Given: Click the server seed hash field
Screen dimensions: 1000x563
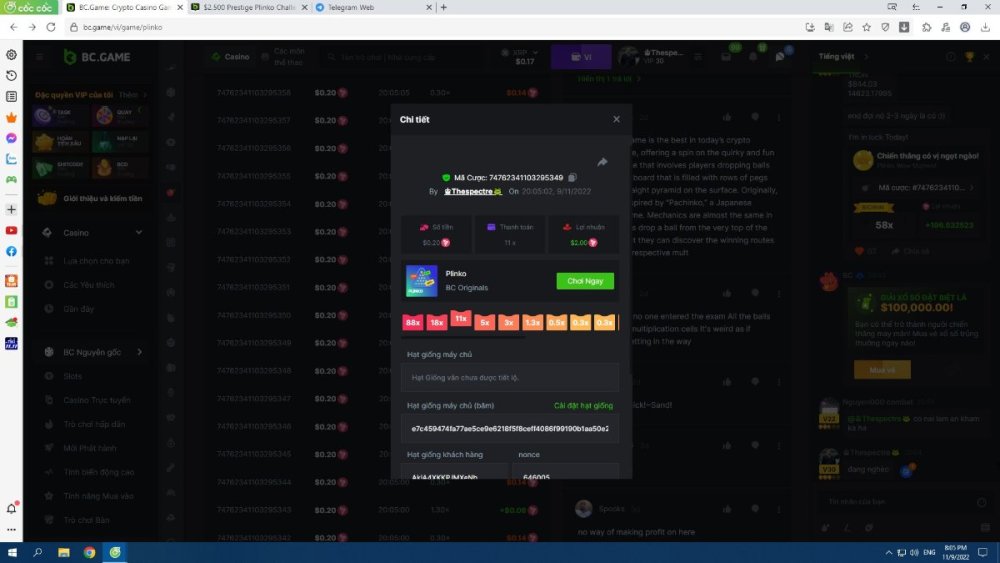Looking at the screenshot, I should pos(510,427).
